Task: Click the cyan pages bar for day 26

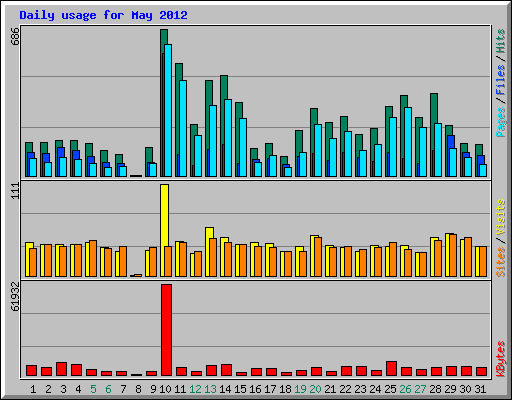Action: [408, 142]
